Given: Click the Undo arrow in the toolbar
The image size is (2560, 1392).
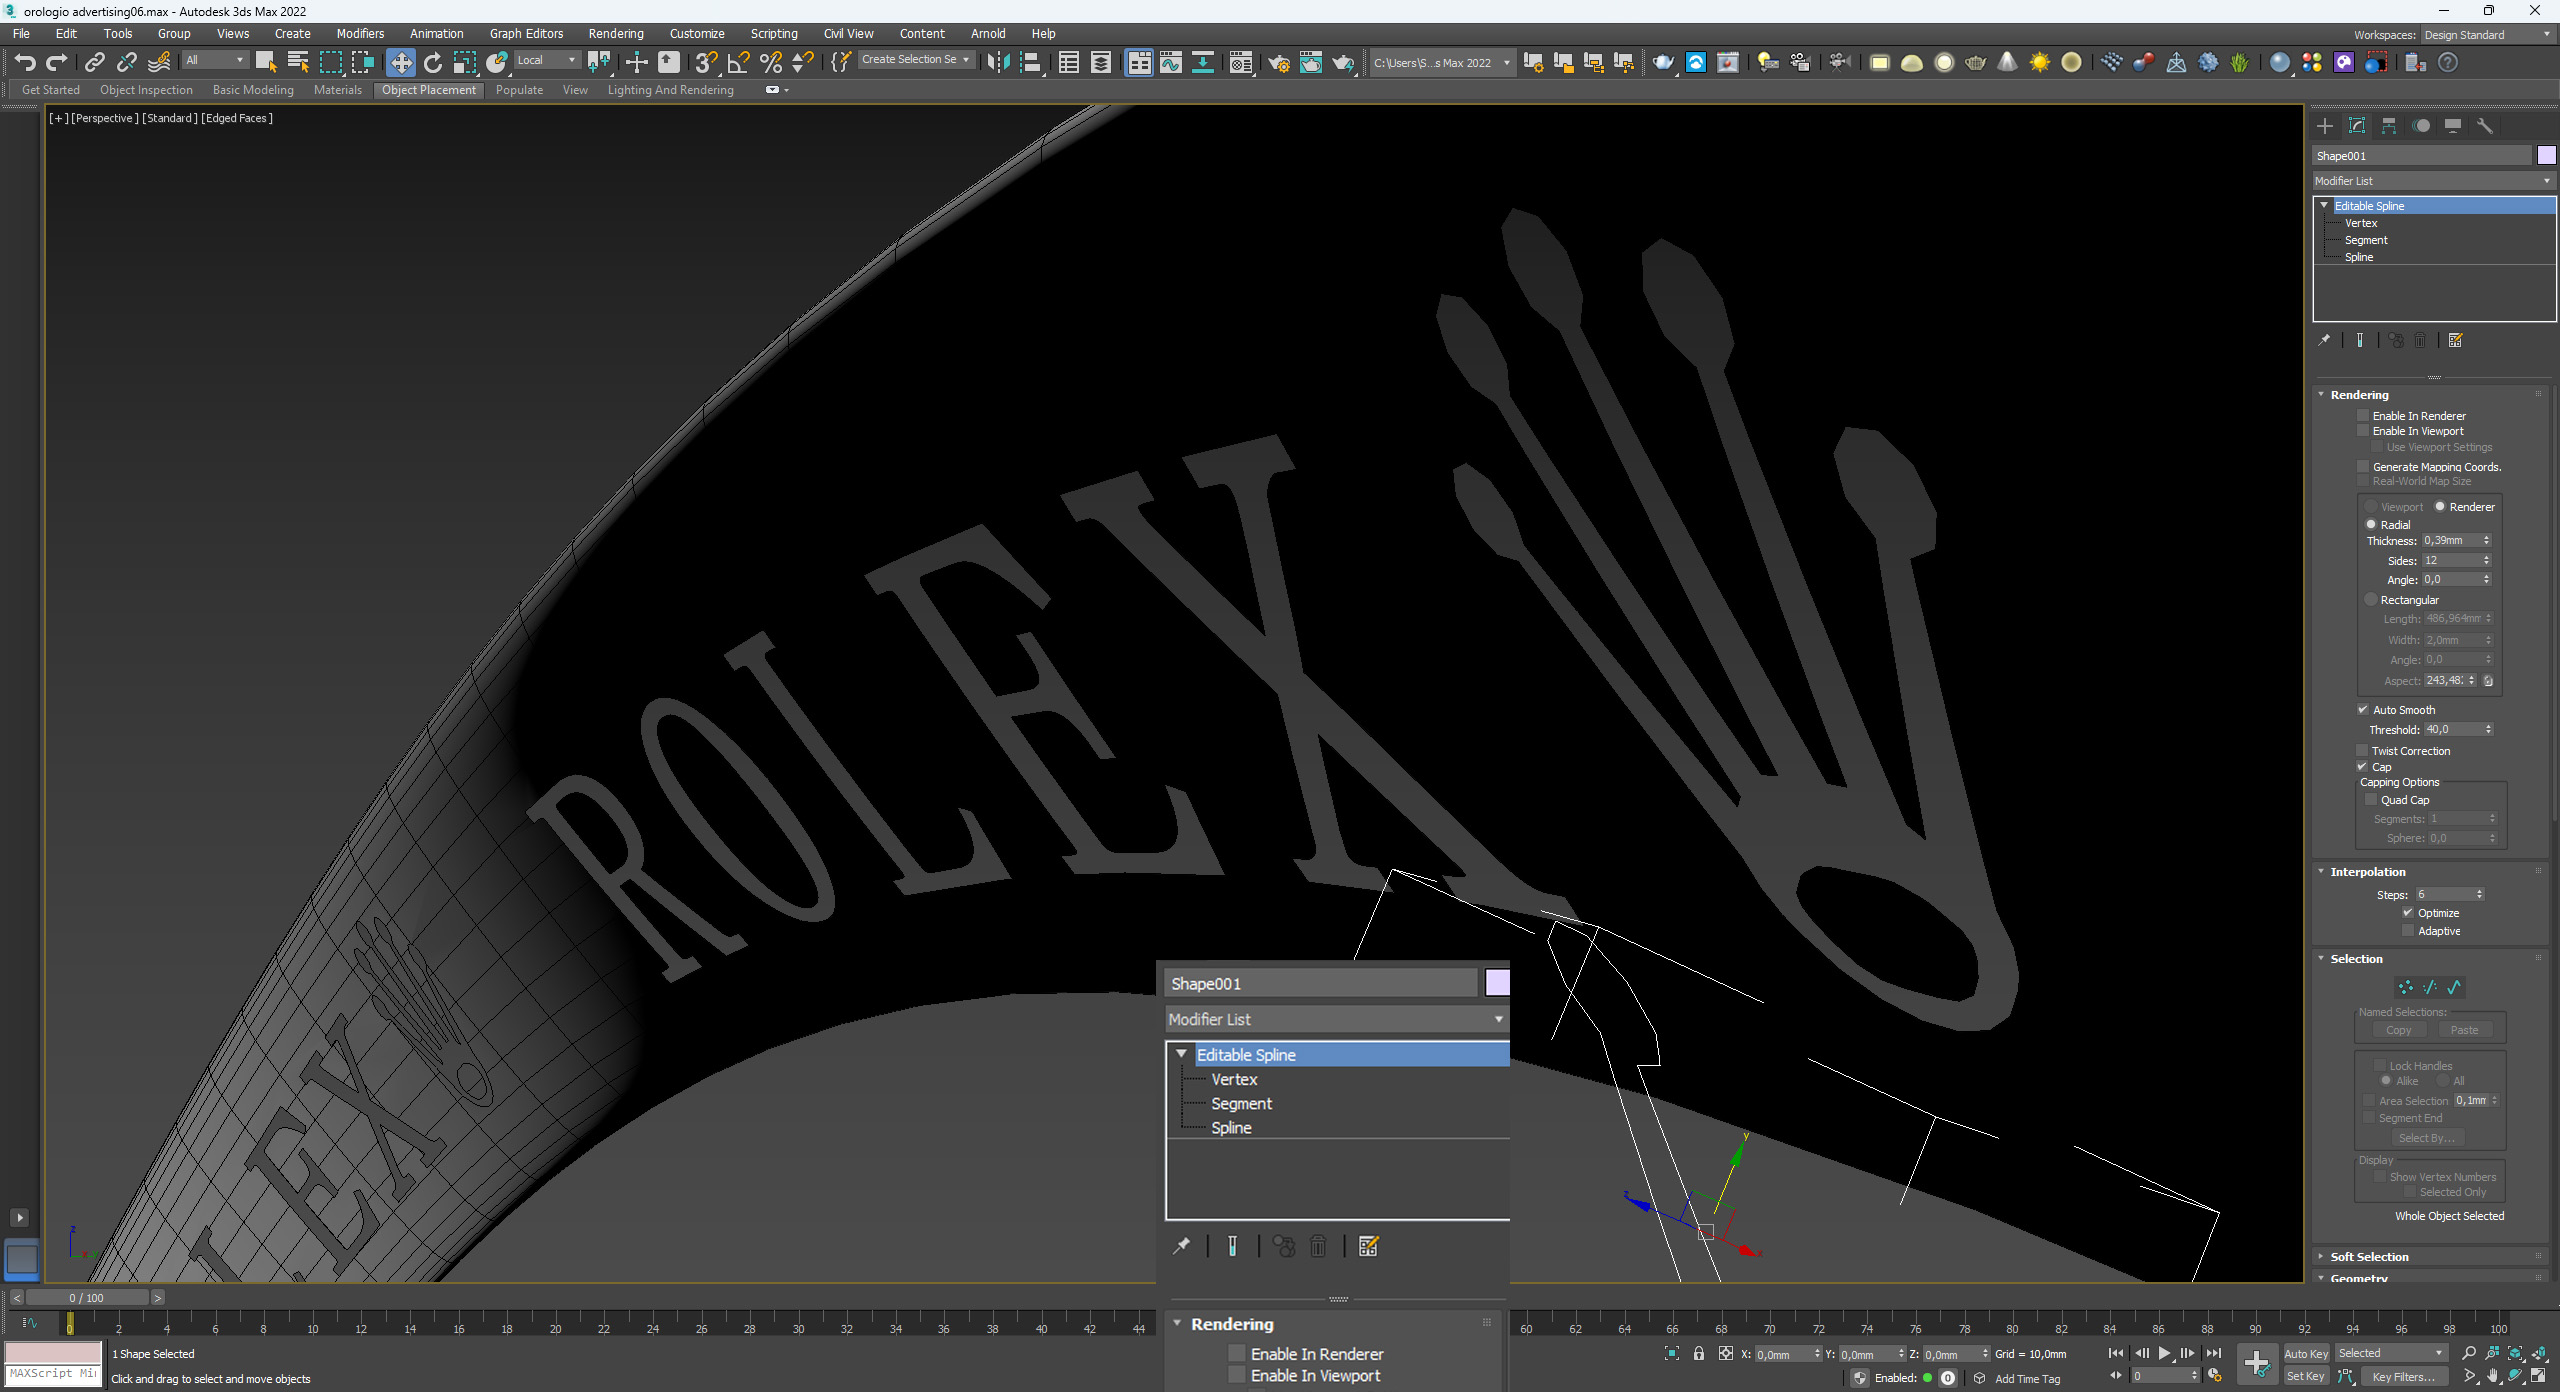Looking at the screenshot, I should (25, 62).
